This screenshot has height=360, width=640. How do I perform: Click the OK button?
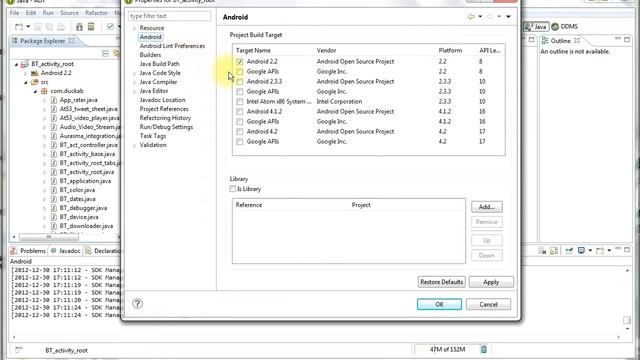click(x=439, y=304)
